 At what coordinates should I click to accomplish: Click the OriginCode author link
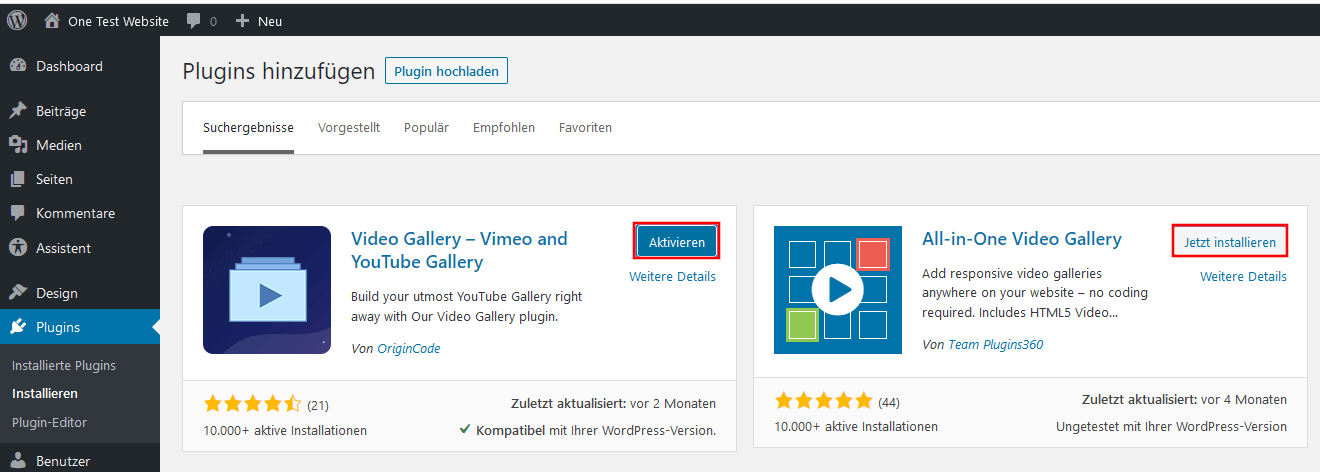coord(409,349)
